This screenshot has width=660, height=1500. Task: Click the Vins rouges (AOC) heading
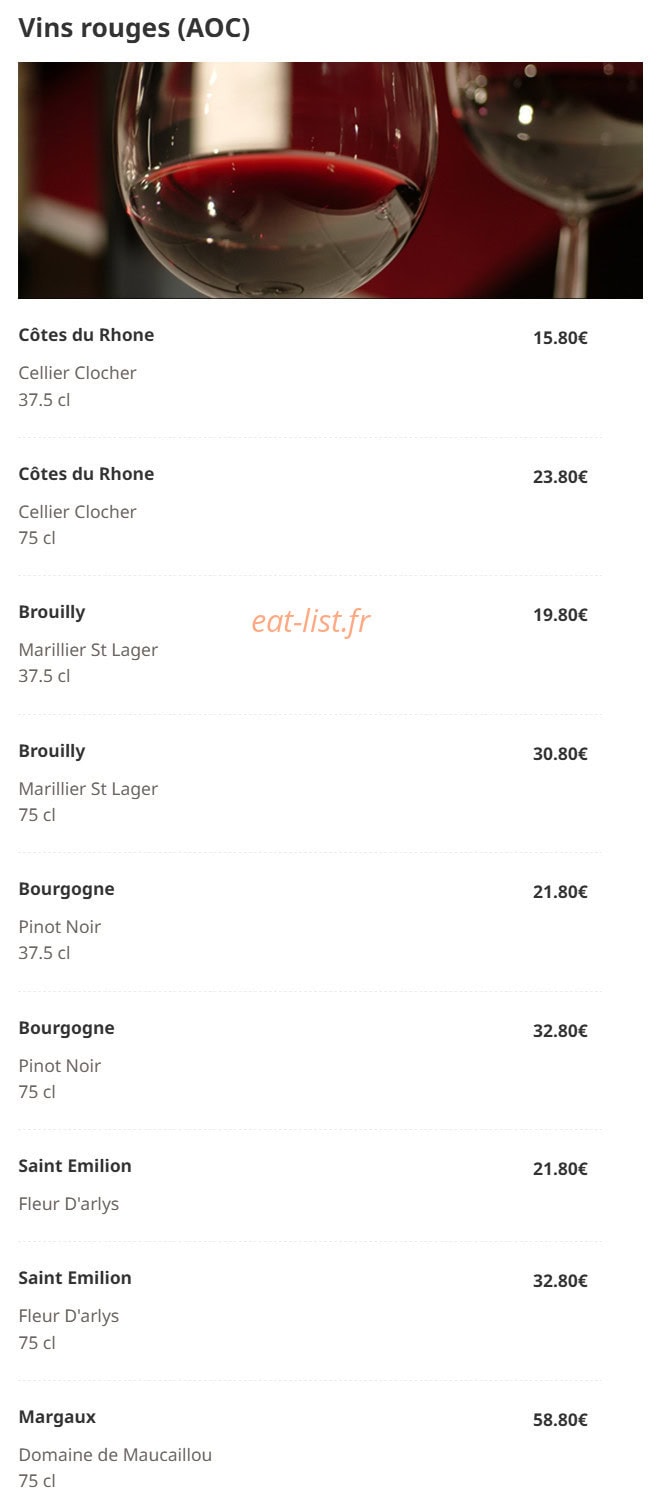point(134,28)
